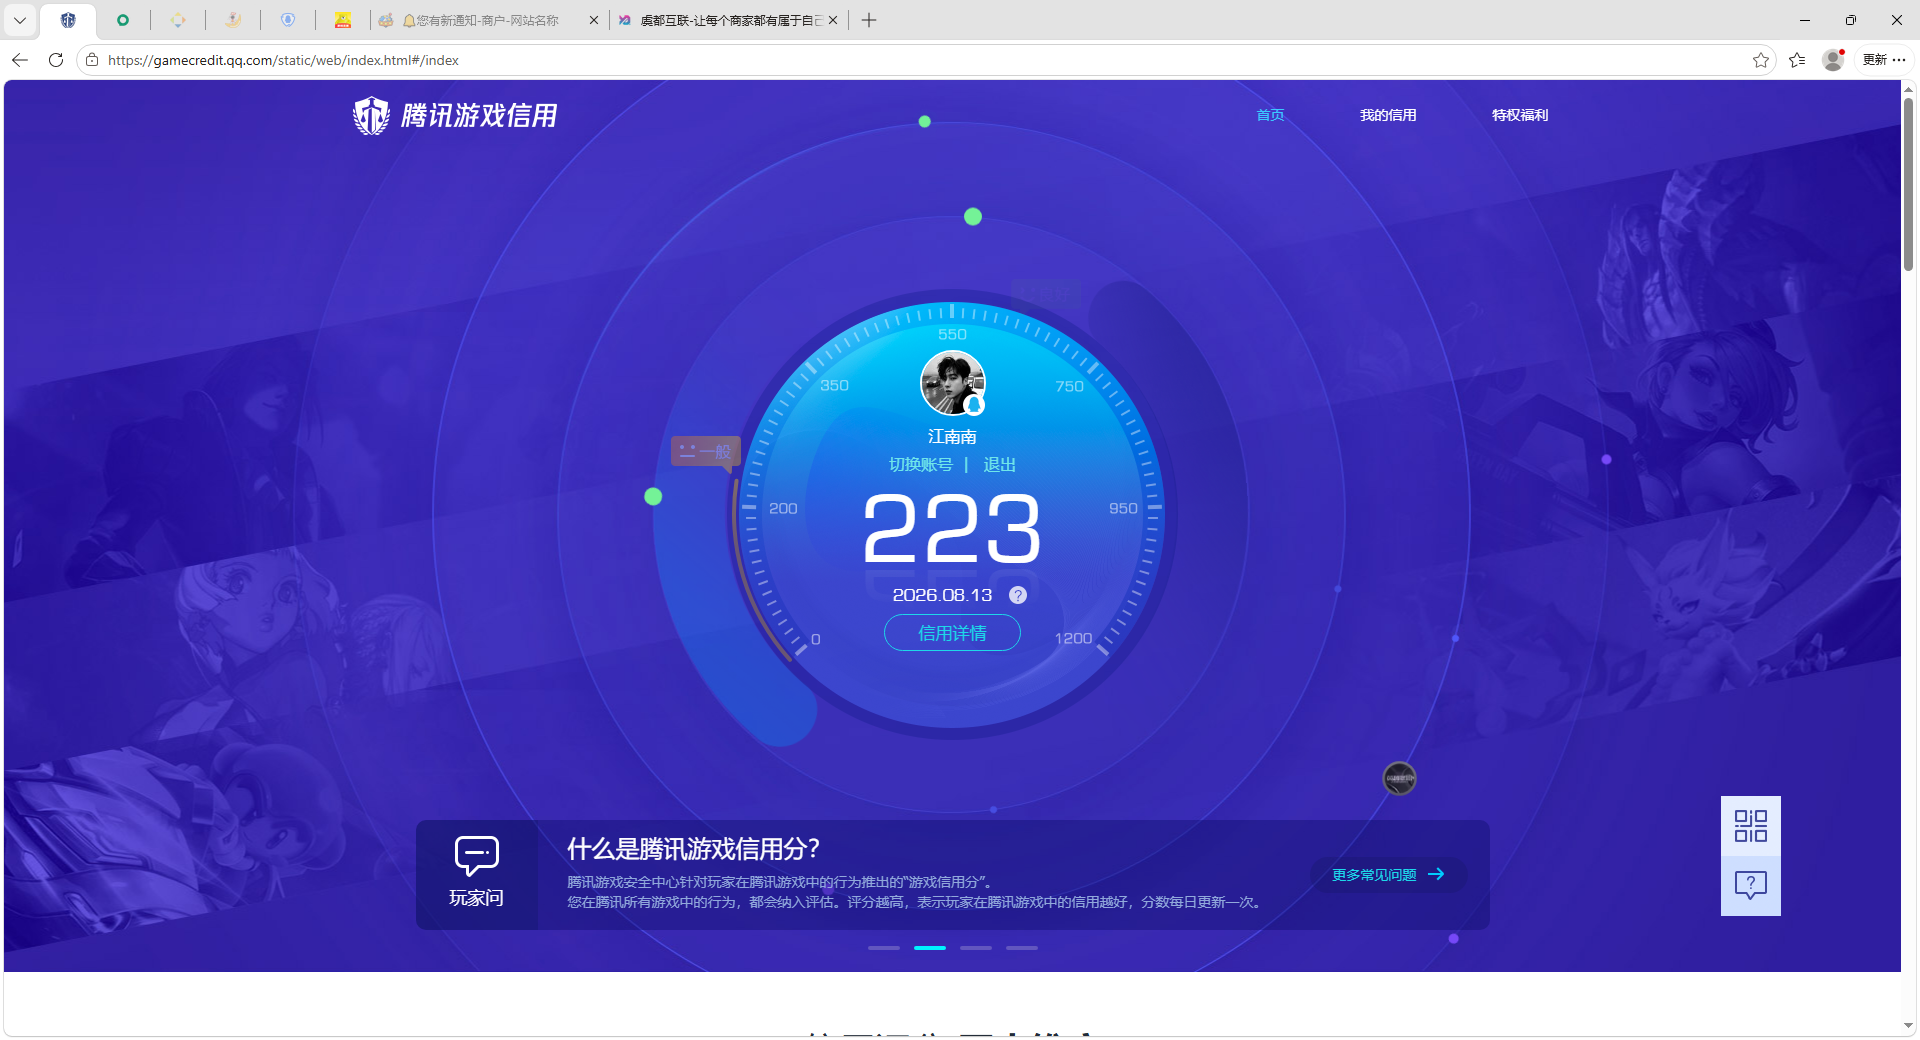This screenshot has height=1040, width=1920.
Task: Switch to the green circle icon pinned tab
Action: 123,20
